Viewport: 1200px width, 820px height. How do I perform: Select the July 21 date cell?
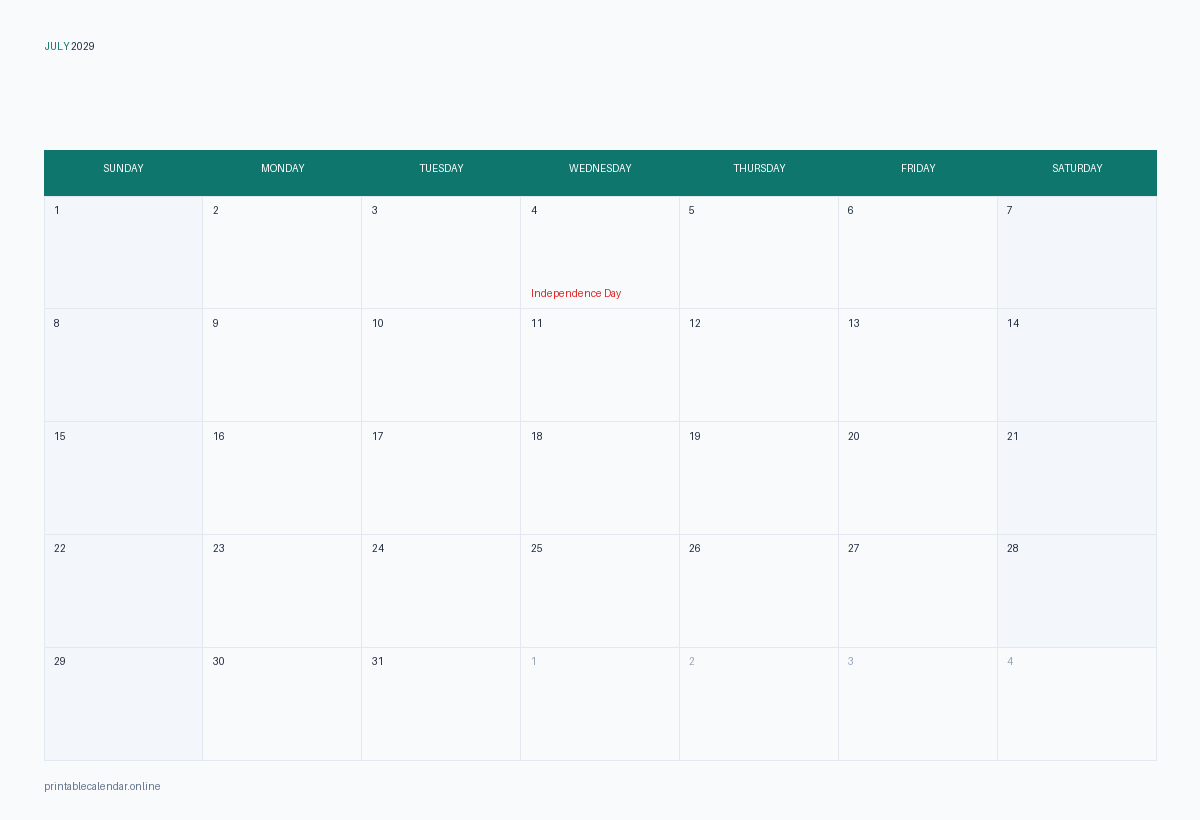[1077, 478]
